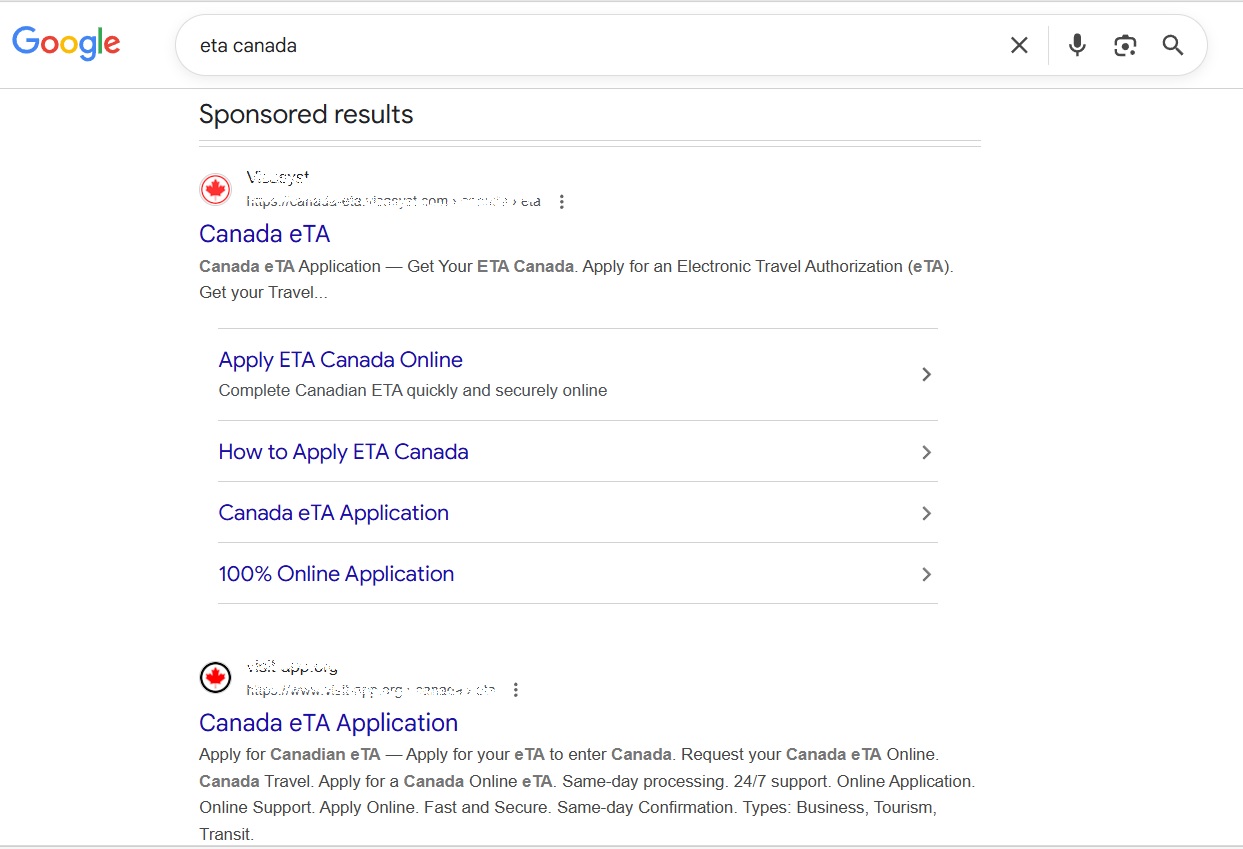Image resolution: width=1243 pixels, height=849 pixels.
Task: Start voice search with microphone icon
Action: pos(1077,45)
